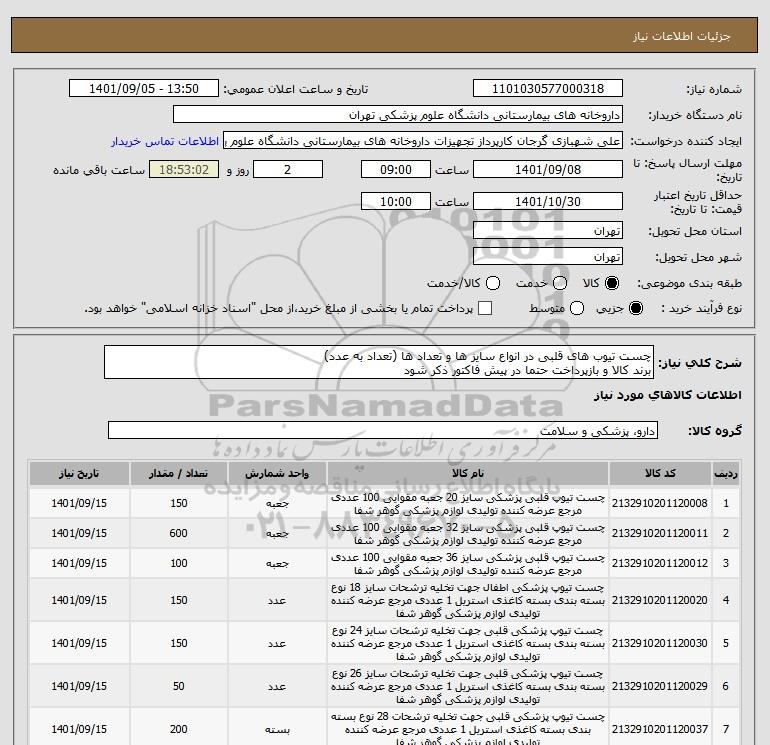Click the تعداد / مقدار column header
Screen dimensions: 770x745
(x=179, y=473)
